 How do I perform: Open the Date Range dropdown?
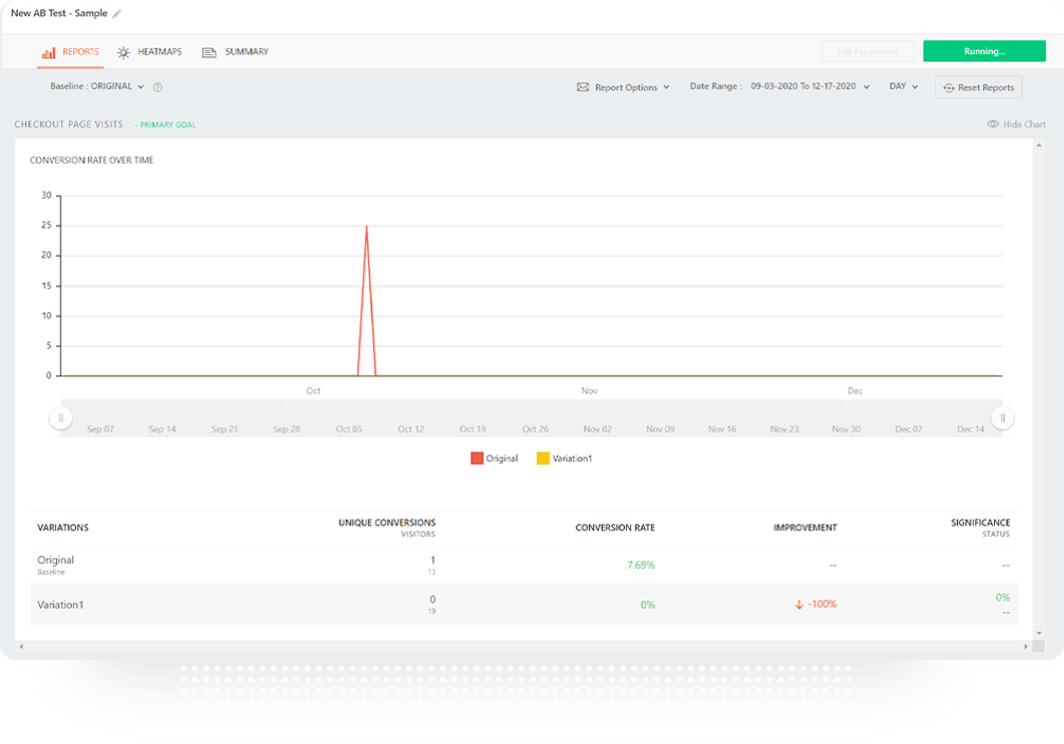[780, 87]
